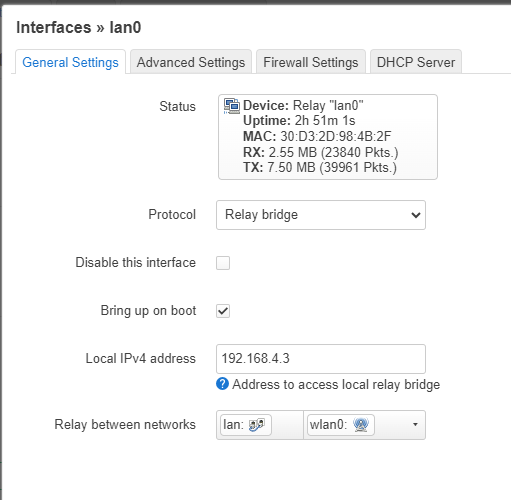Click the Interfaces » lan0 heading
Image resolution: width=511 pixels, height=500 pixels.
click(79, 27)
